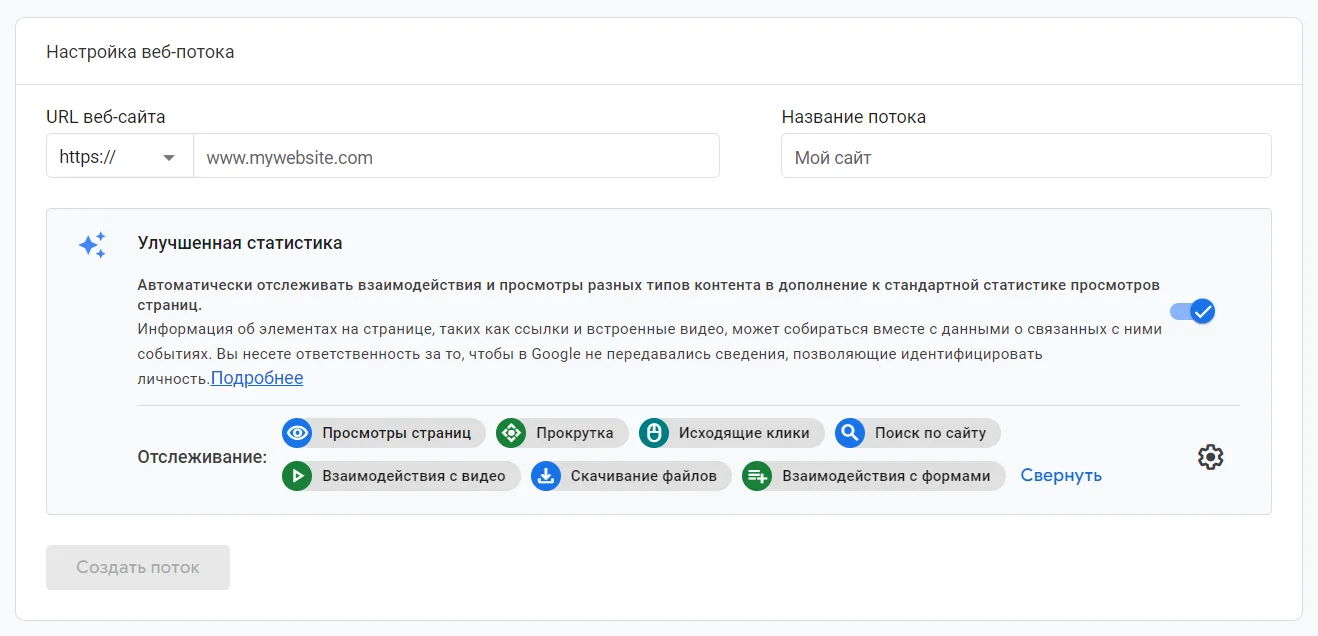Click the sparkle icon beside Улучшенная статистика
The image size is (1318, 636).
pyautogui.click(x=92, y=245)
